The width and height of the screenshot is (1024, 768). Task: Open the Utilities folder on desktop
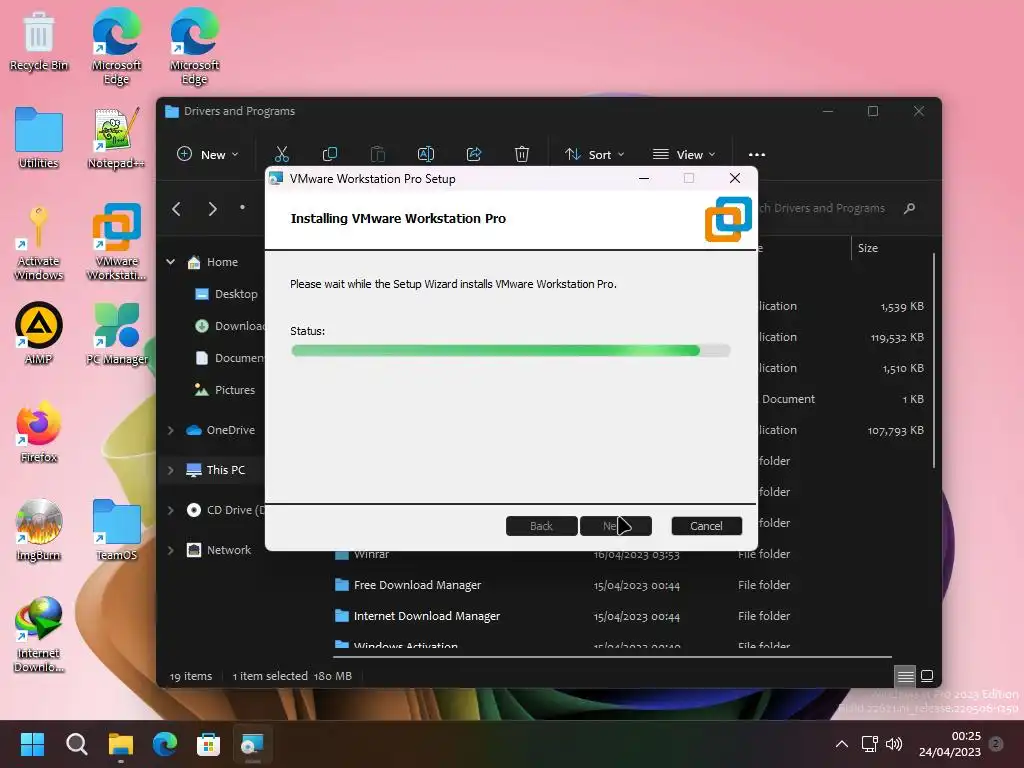point(39,138)
